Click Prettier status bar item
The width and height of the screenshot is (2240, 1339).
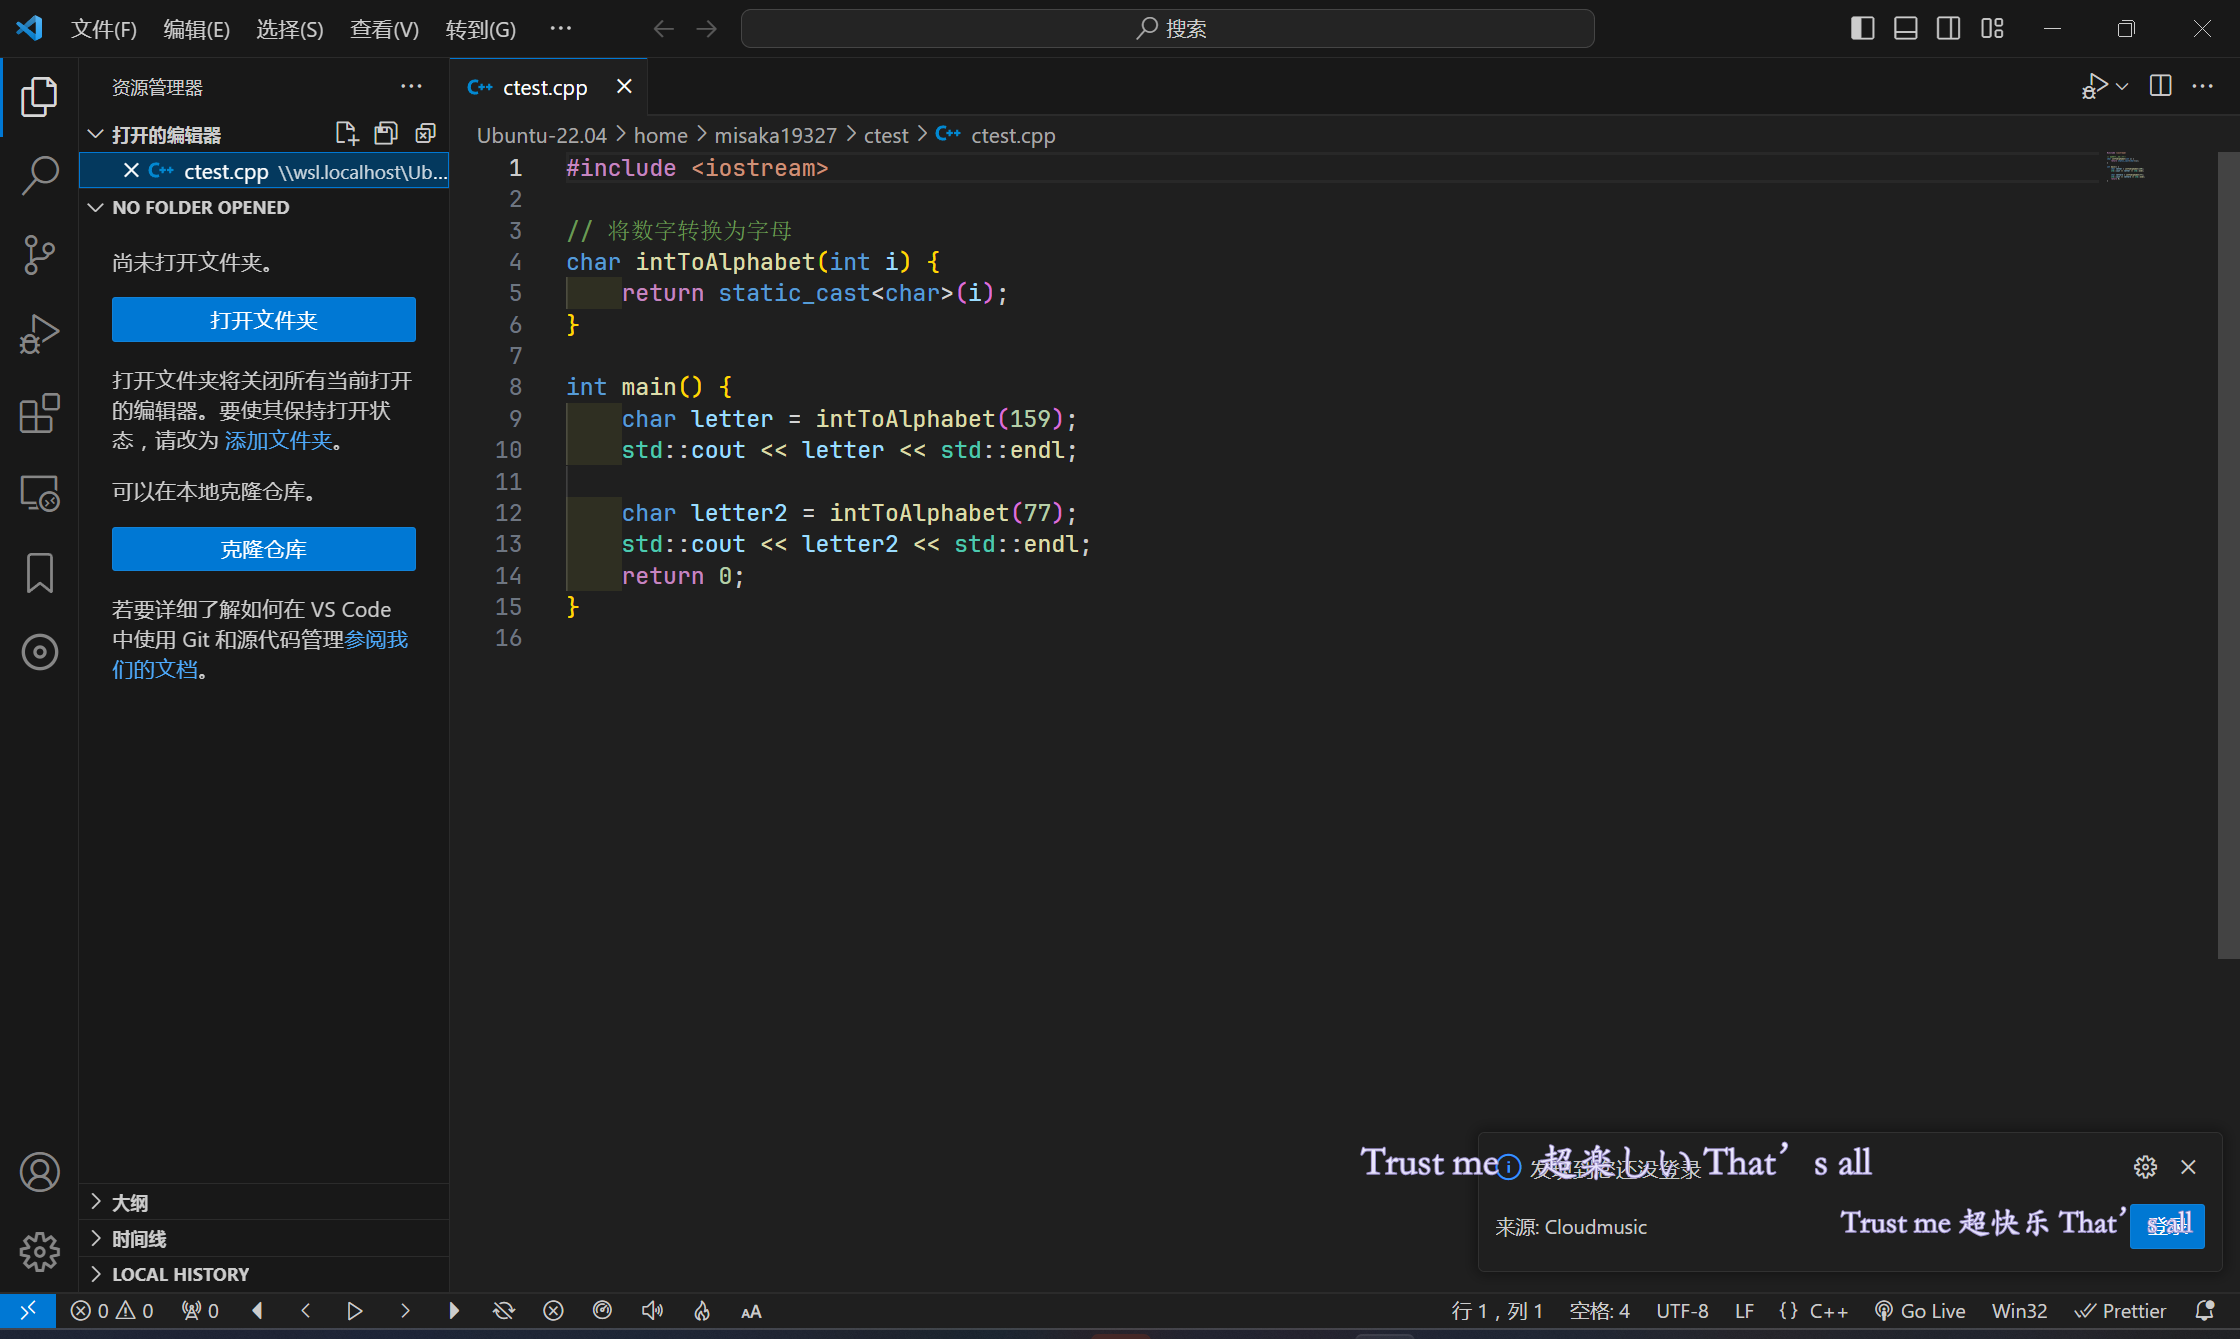2120,1311
